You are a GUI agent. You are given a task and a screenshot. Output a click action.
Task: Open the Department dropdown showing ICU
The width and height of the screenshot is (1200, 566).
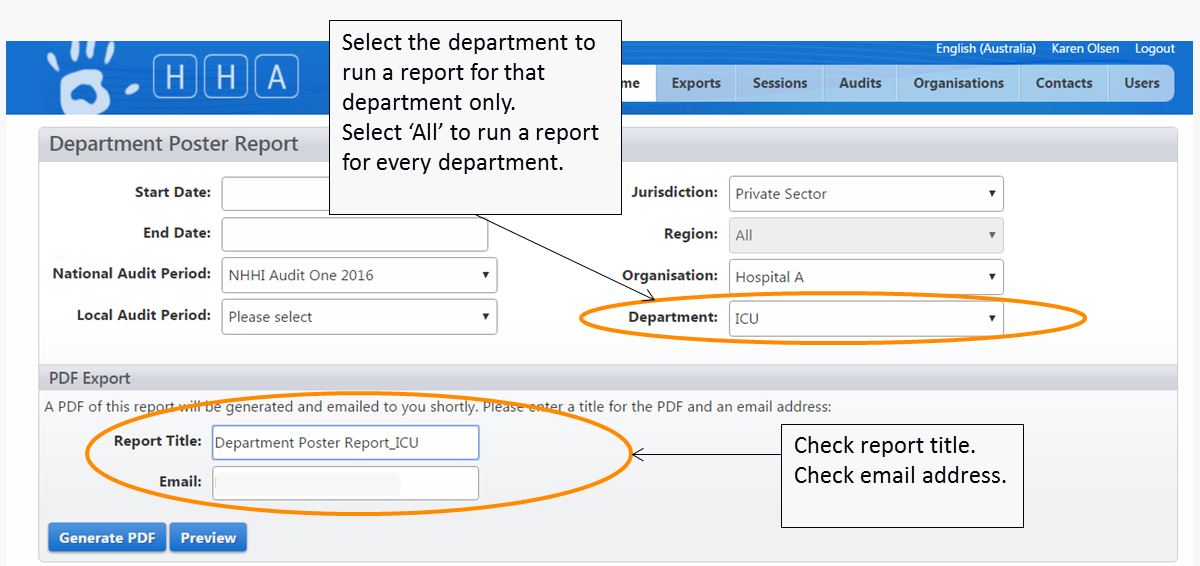coord(866,318)
